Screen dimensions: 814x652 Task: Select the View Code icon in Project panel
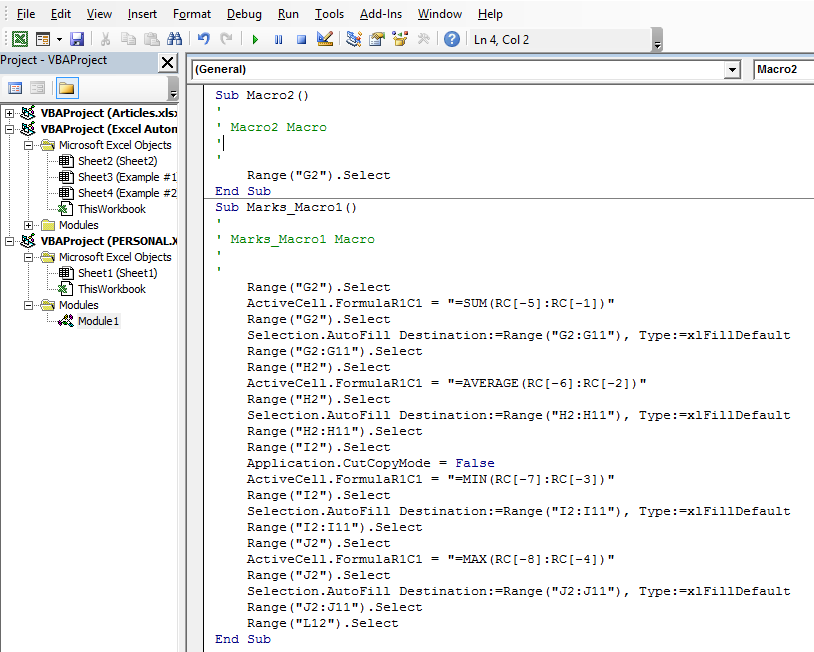tap(14, 89)
